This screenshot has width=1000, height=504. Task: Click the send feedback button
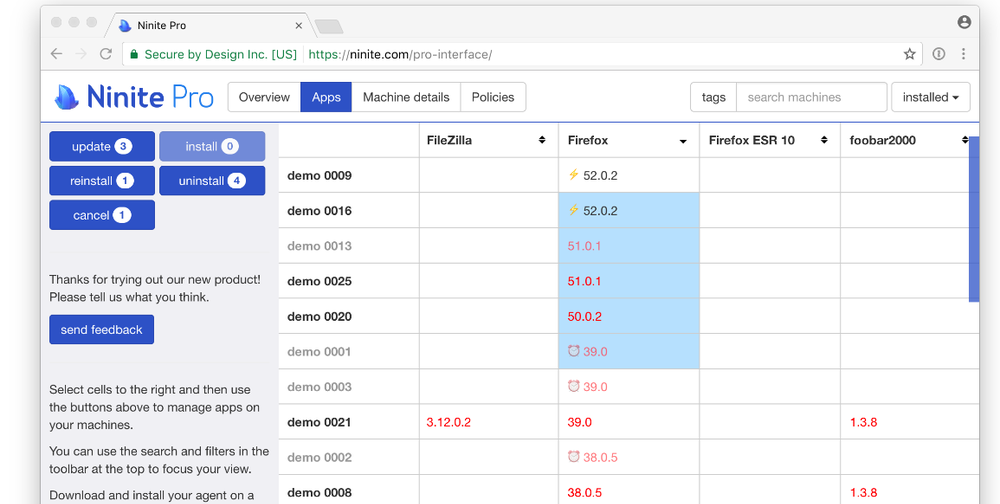coord(101,329)
